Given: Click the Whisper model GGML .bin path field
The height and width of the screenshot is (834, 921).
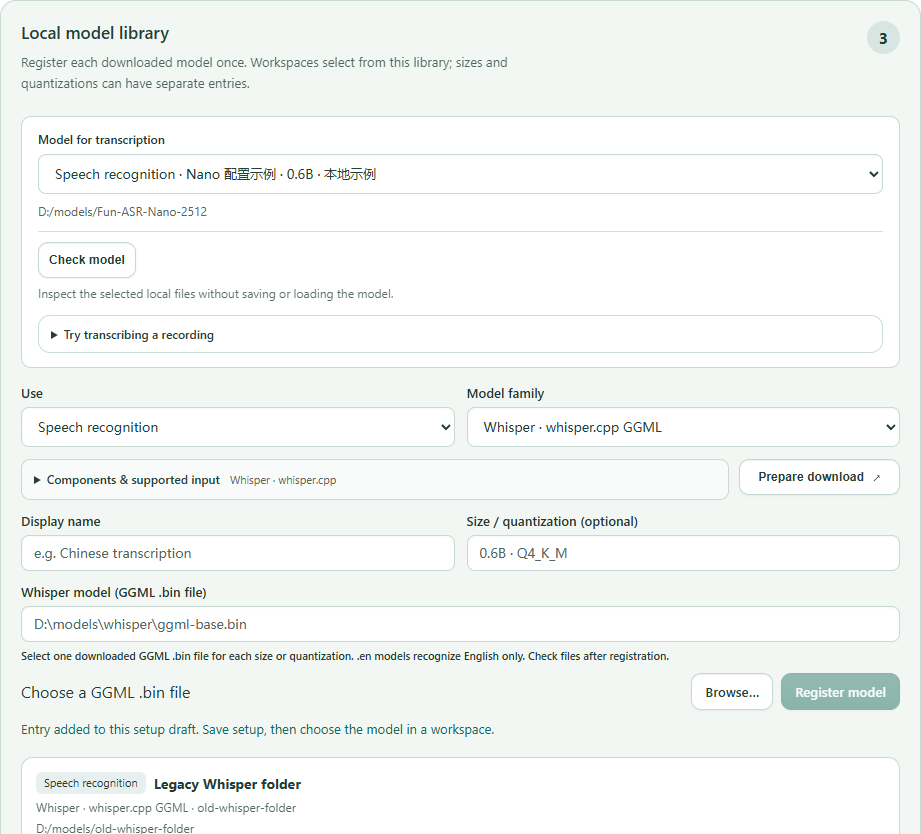Looking at the screenshot, I should [x=460, y=624].
